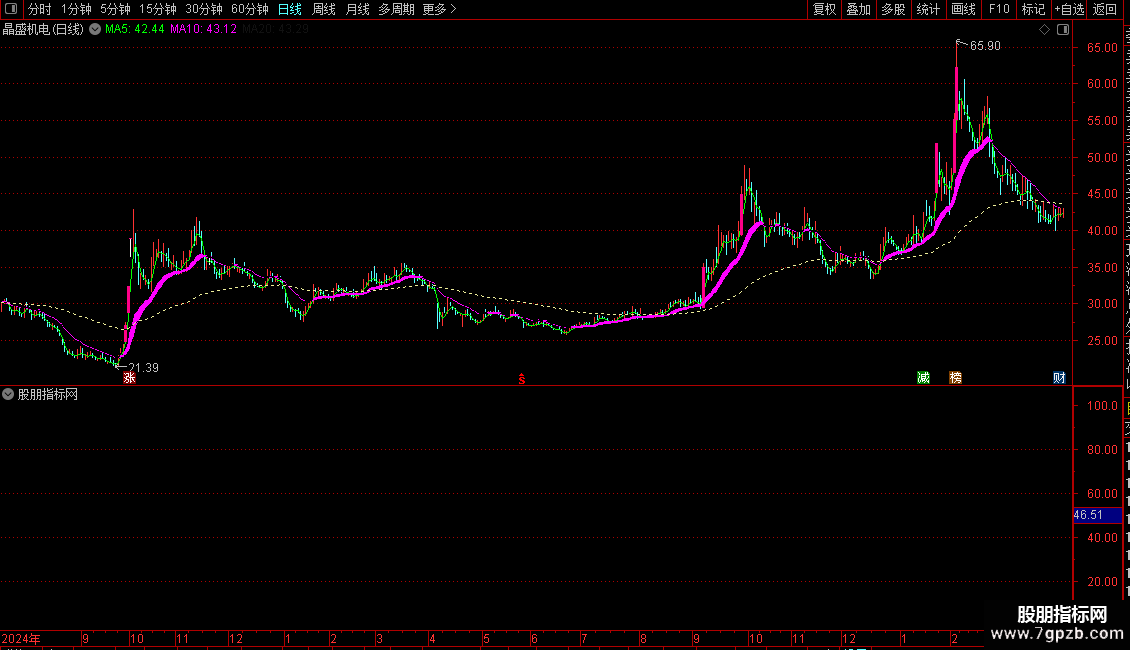Click the orange 榜 event marker

(x=956, y=378)
